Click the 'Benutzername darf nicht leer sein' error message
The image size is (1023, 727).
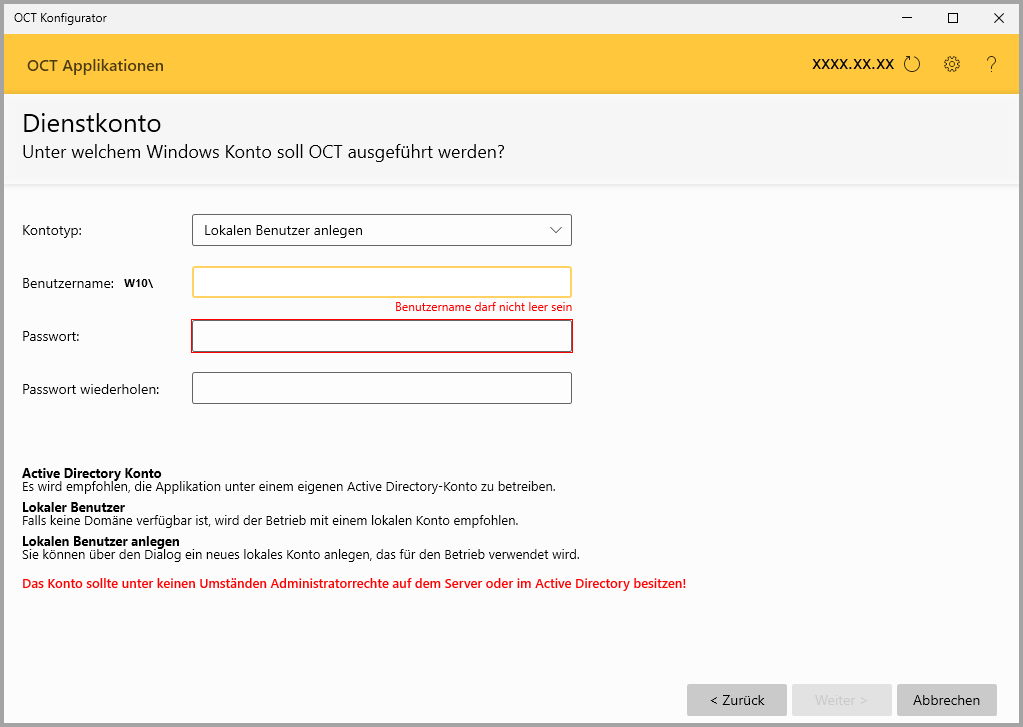point(483,307)
